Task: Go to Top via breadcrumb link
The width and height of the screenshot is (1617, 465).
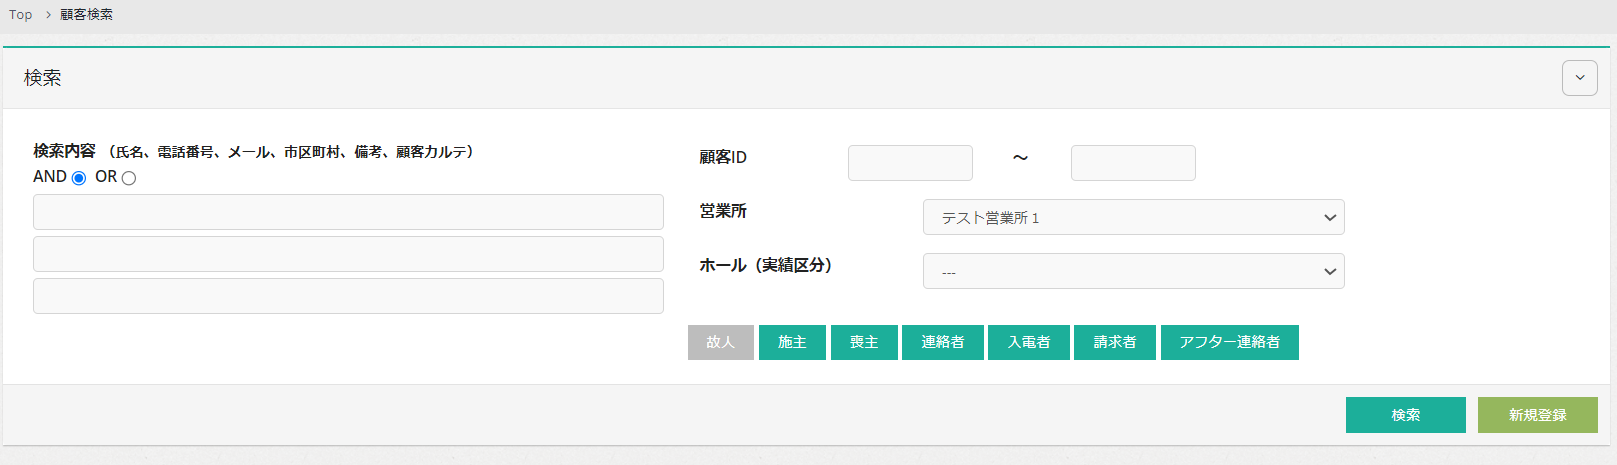Action: click(x=21, y=15)
